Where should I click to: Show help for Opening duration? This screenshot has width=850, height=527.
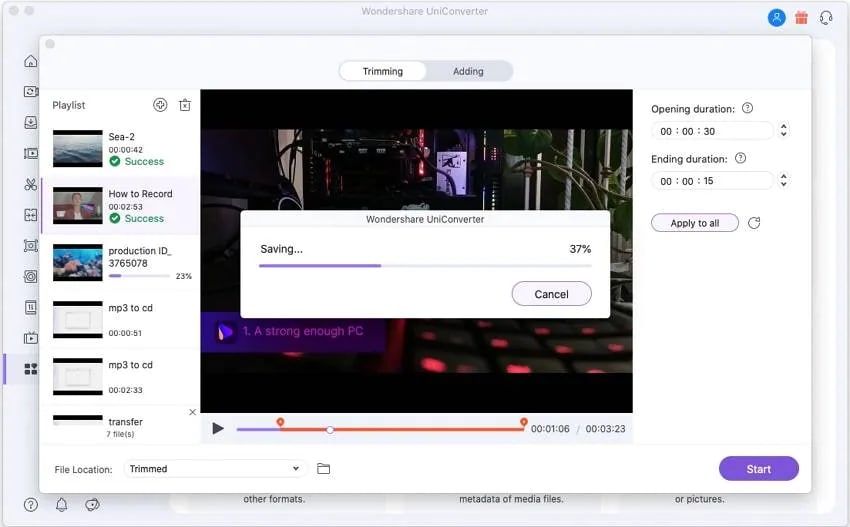click(747, 108)
